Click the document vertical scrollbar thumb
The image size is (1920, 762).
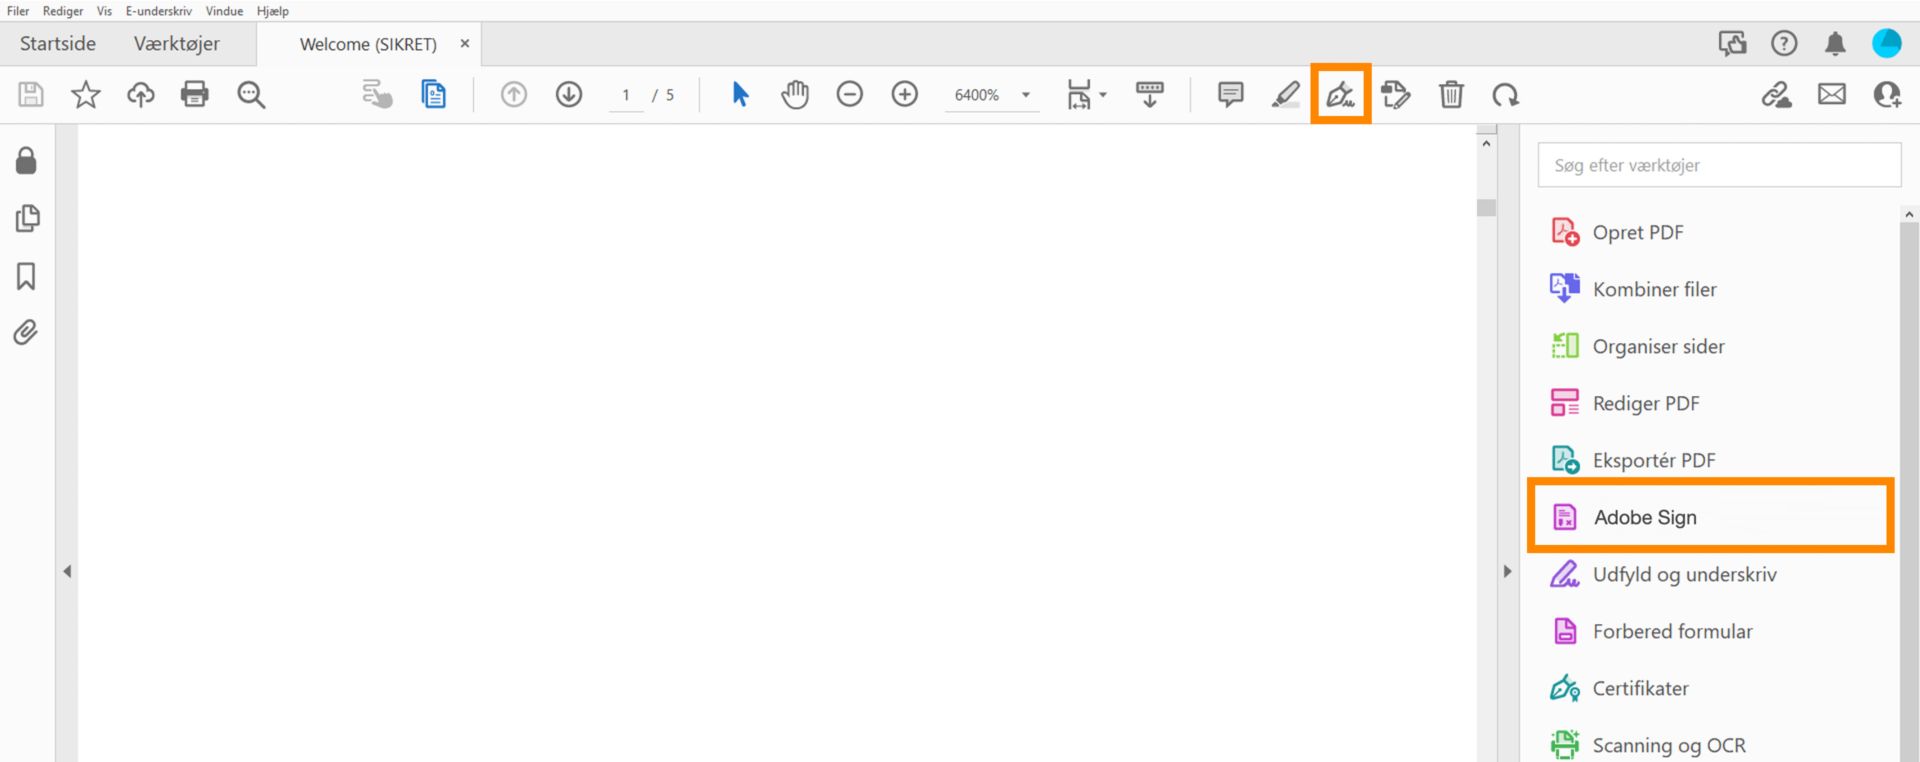pyautogui.click(x=1486, y=207)
